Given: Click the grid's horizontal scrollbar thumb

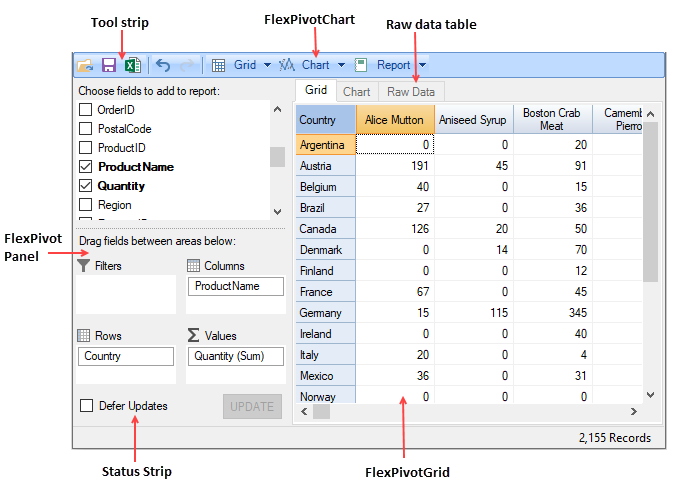Looking at the screenshot, I should 322,411.
